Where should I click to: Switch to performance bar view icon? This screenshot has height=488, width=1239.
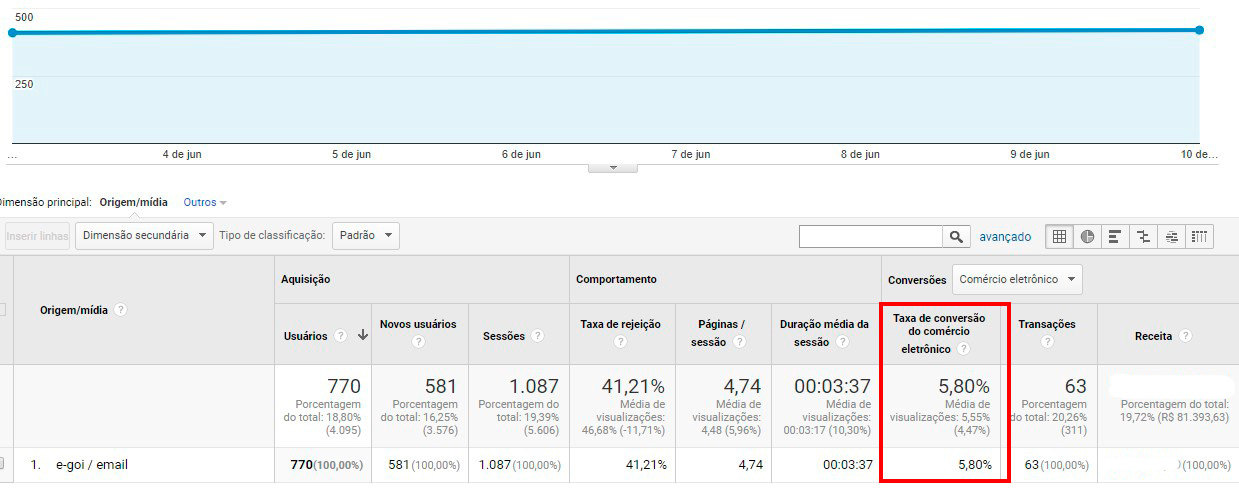tap(1115, 237)
